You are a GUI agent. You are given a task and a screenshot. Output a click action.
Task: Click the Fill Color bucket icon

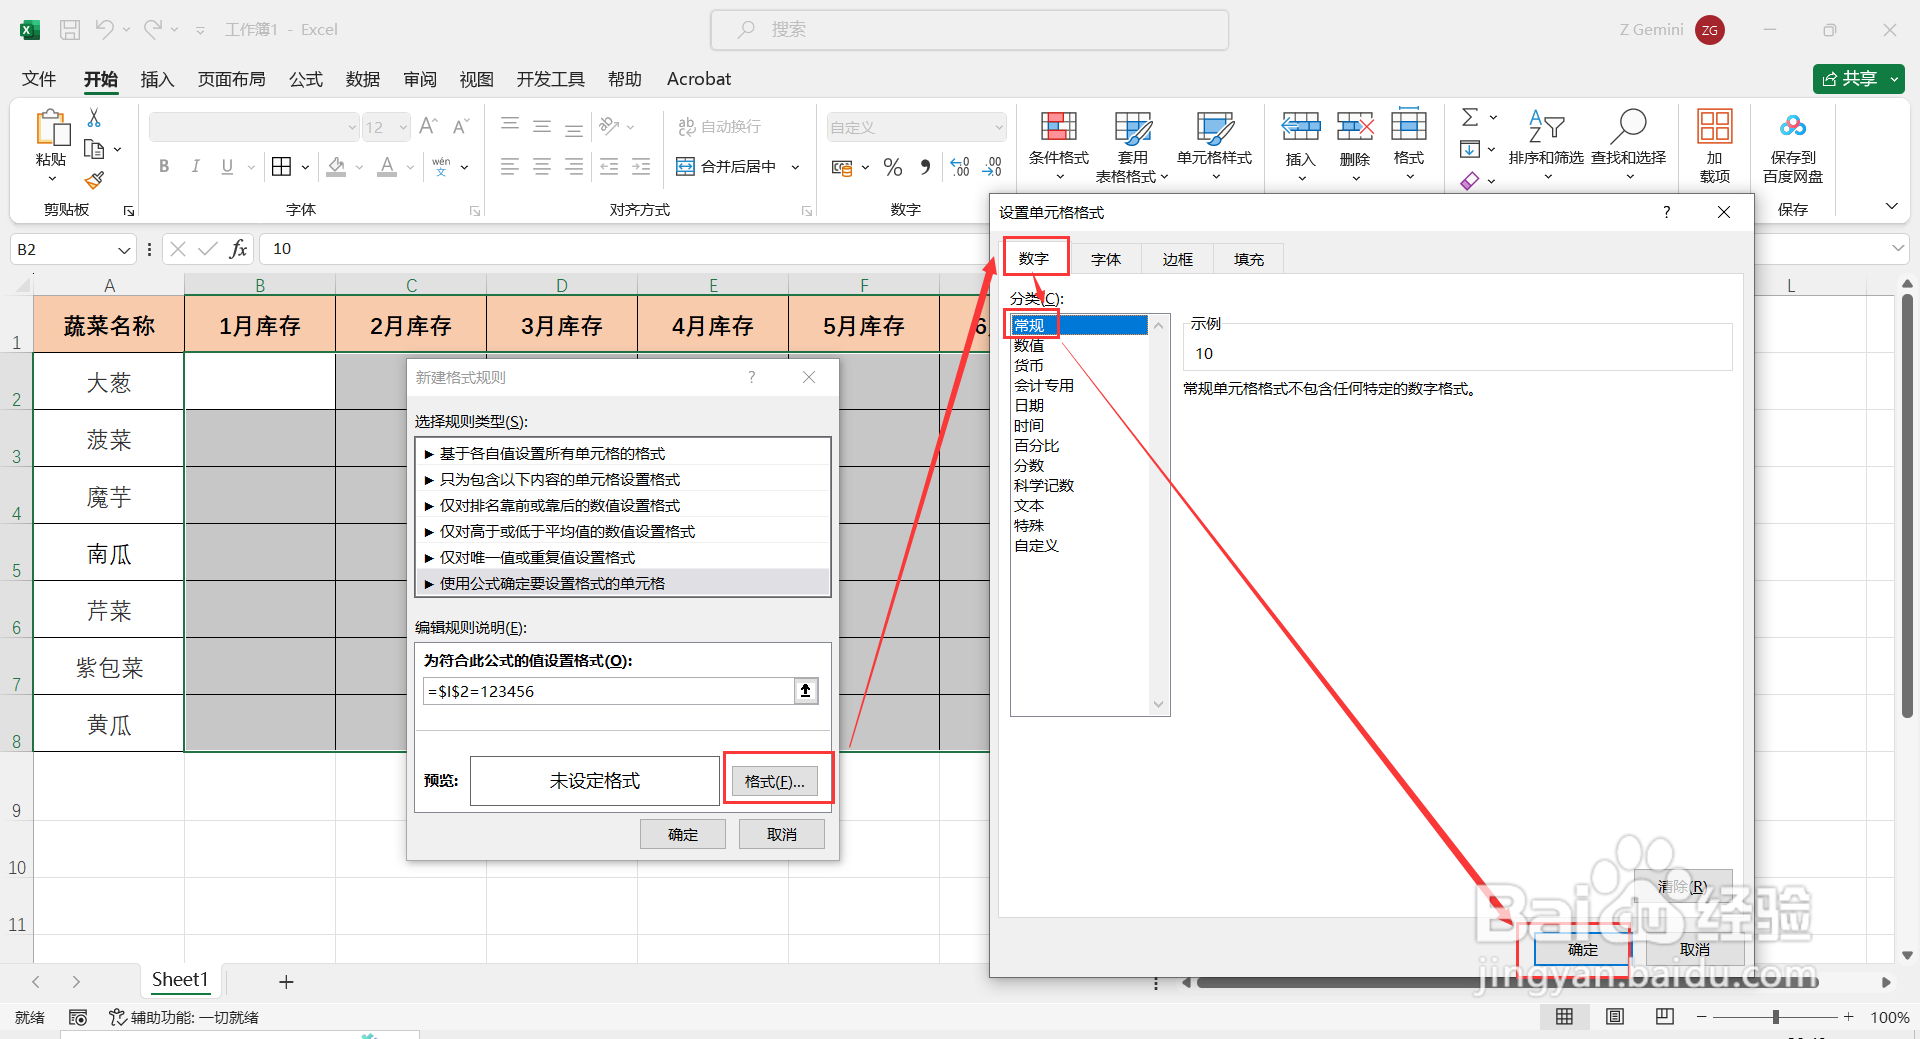tap(337, 166)
